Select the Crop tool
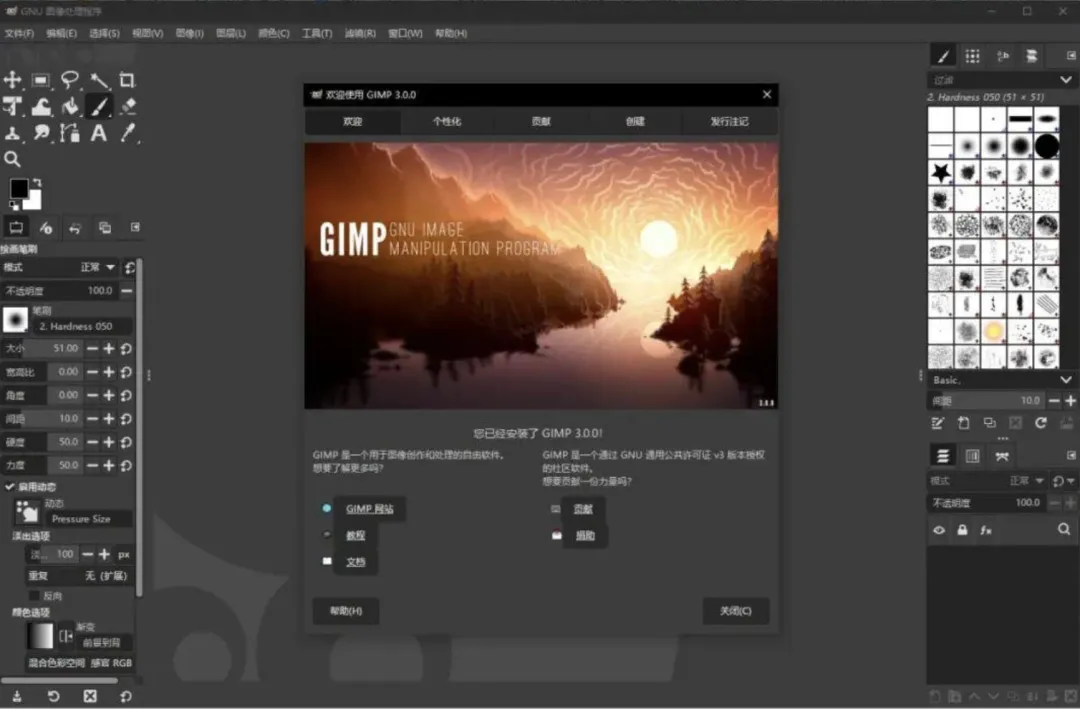 point(127,80)
